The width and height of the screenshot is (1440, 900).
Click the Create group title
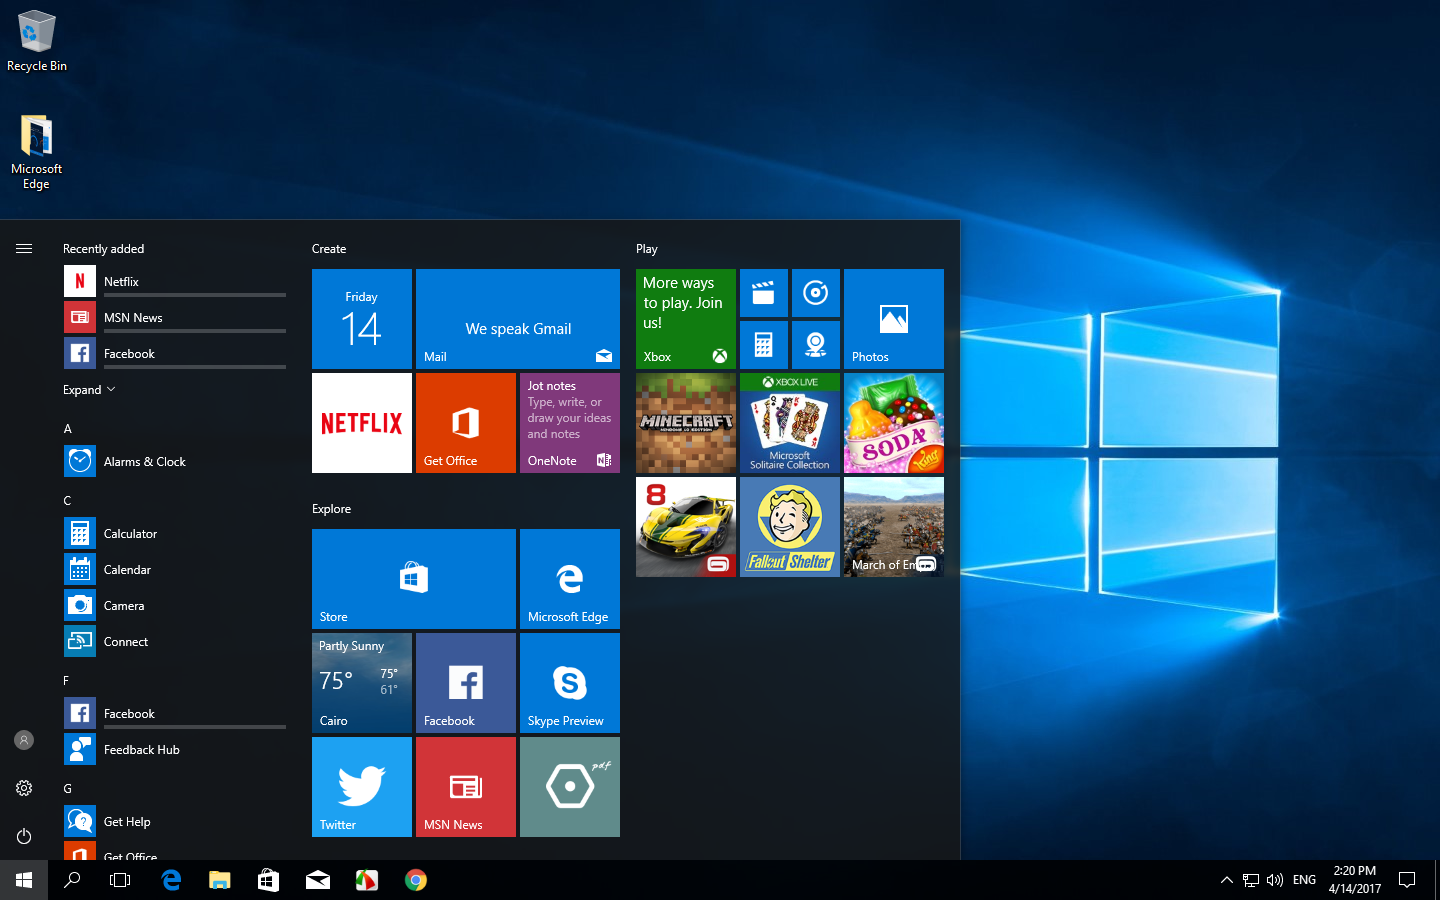point(329,249)
